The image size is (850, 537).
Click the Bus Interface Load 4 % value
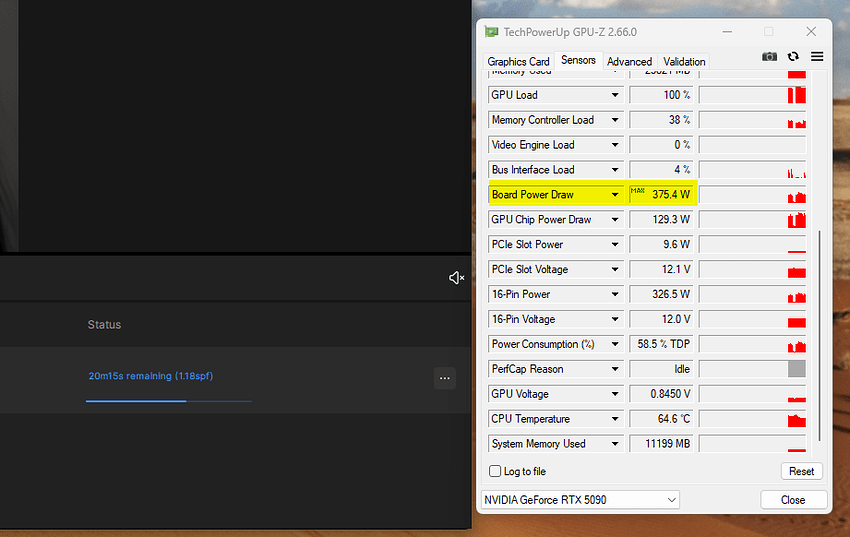click(x=661, y=170)
